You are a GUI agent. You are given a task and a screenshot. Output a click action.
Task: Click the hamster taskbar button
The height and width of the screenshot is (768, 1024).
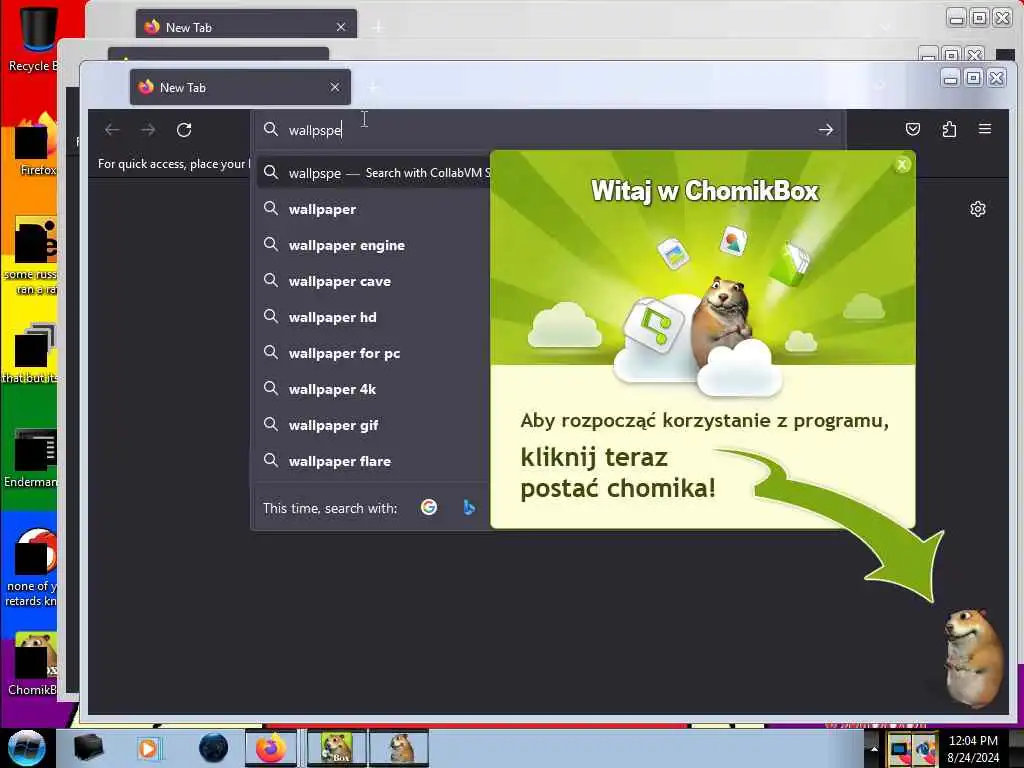click(399, 747)
